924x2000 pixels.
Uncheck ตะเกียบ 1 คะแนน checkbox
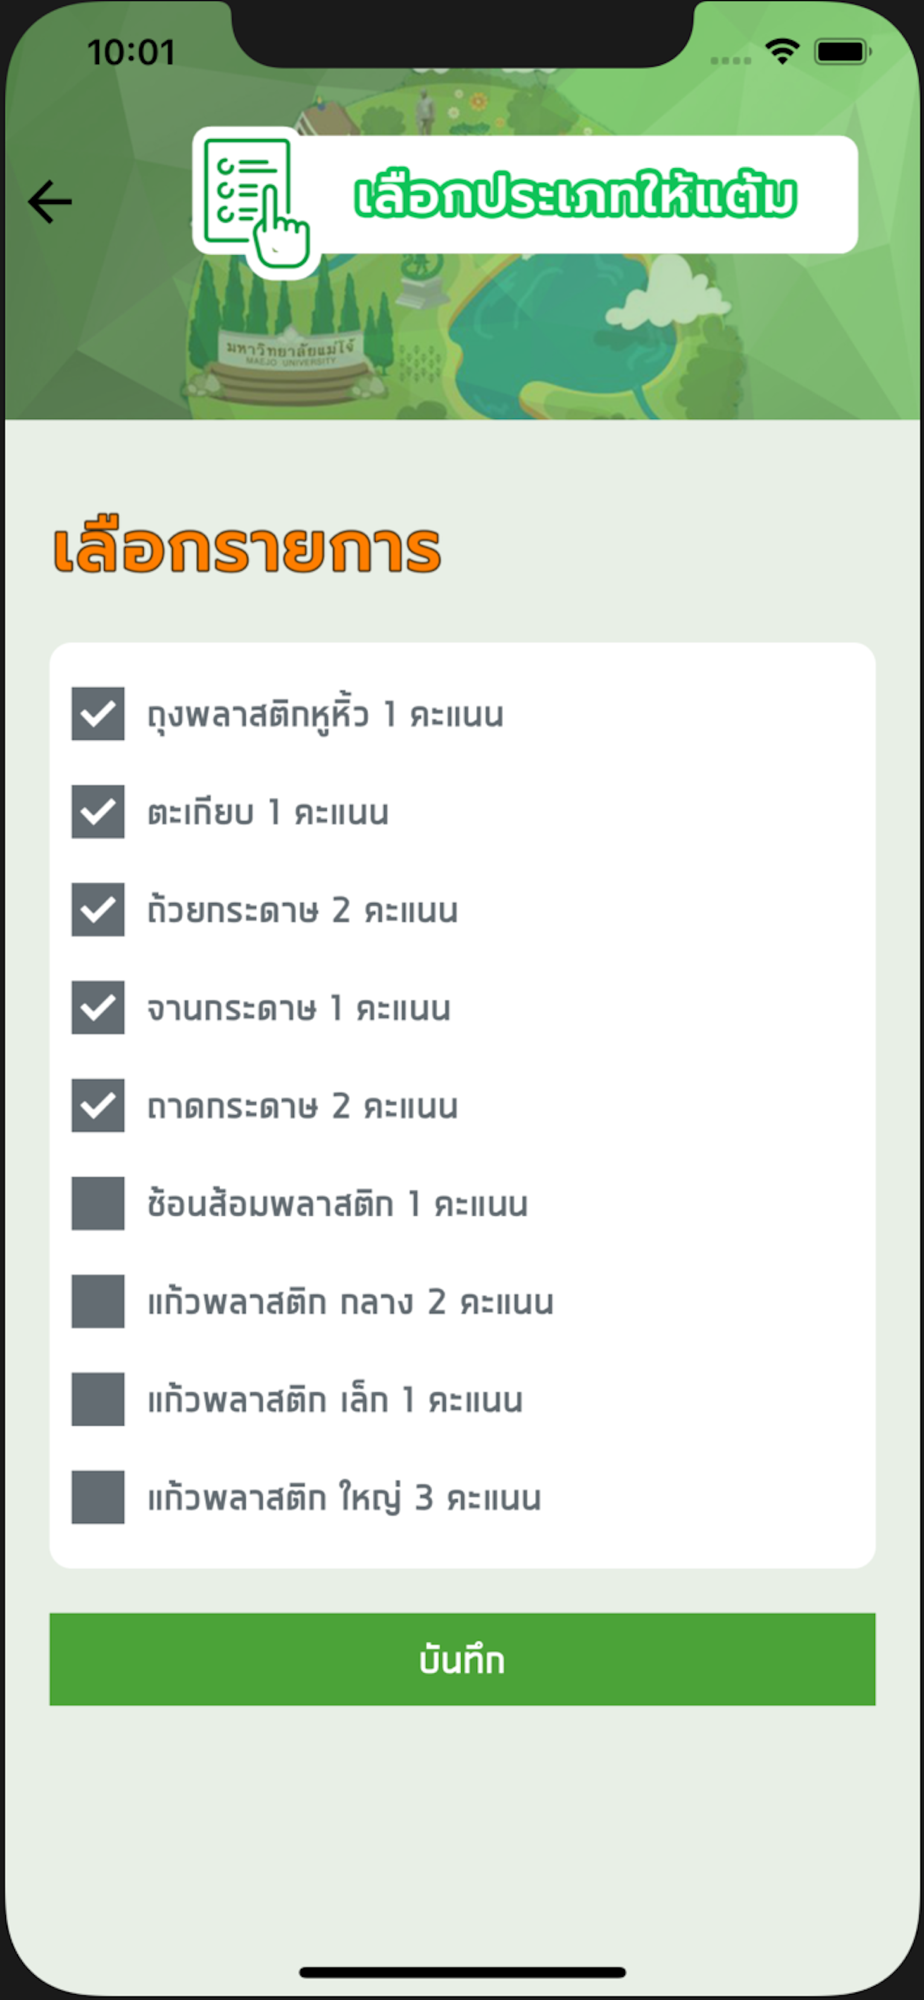[98, 812]
